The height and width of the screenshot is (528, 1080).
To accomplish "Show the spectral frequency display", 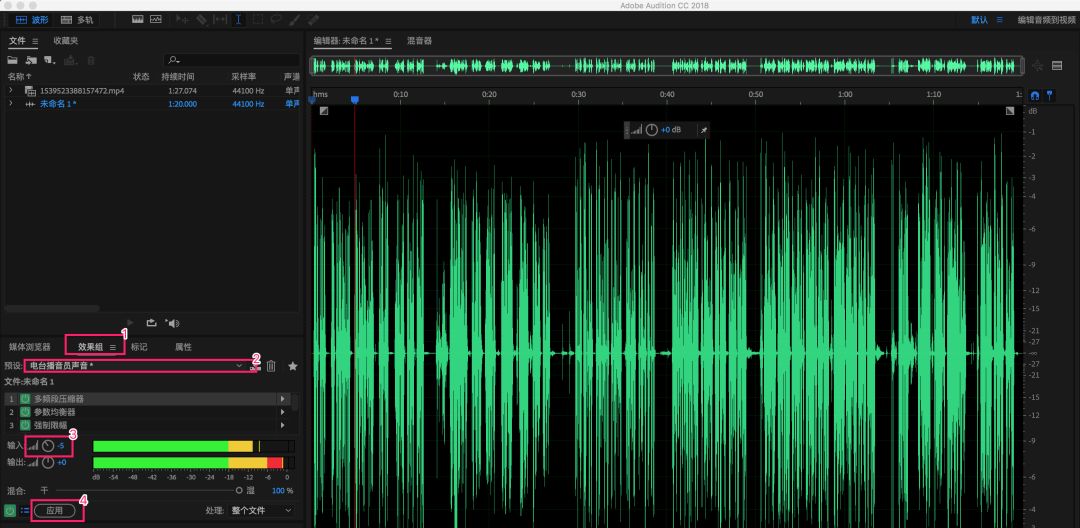I will (138, 19).
